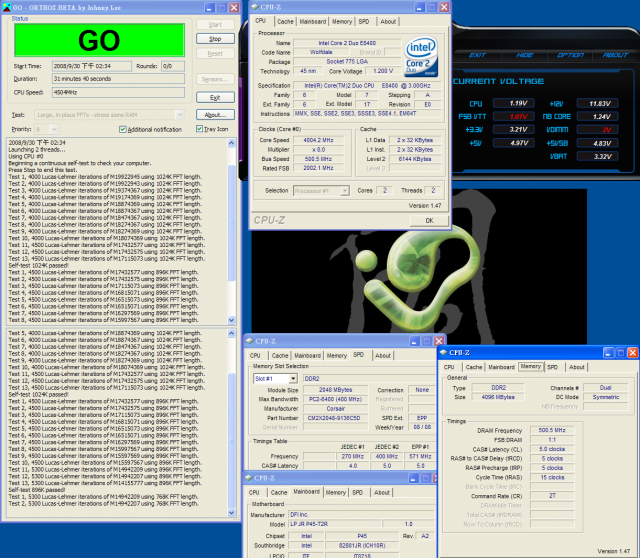Select the About tab in the top CPU-Z window
Viewport: 640px width, 558px height.
point(388,22)
